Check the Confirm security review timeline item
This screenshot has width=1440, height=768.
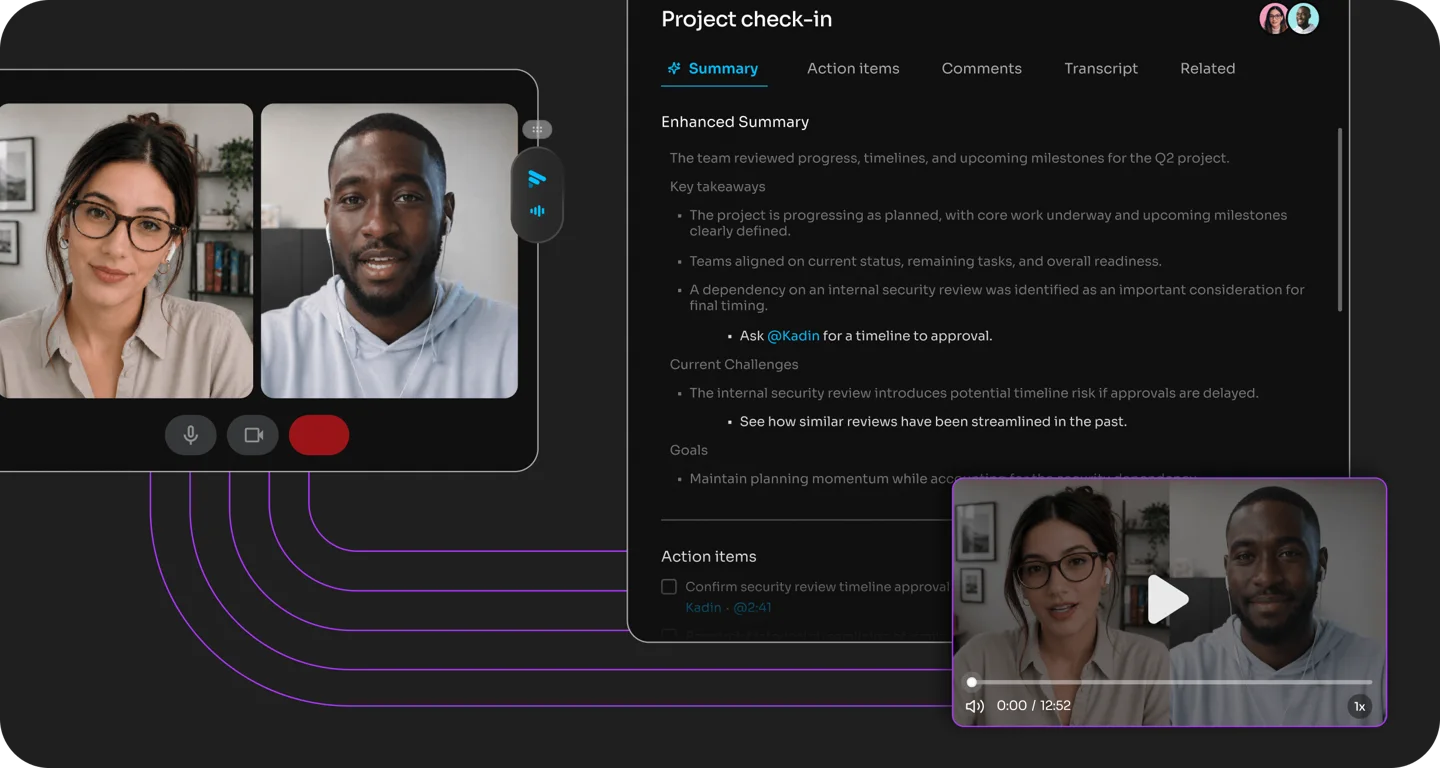pos(669,587)
